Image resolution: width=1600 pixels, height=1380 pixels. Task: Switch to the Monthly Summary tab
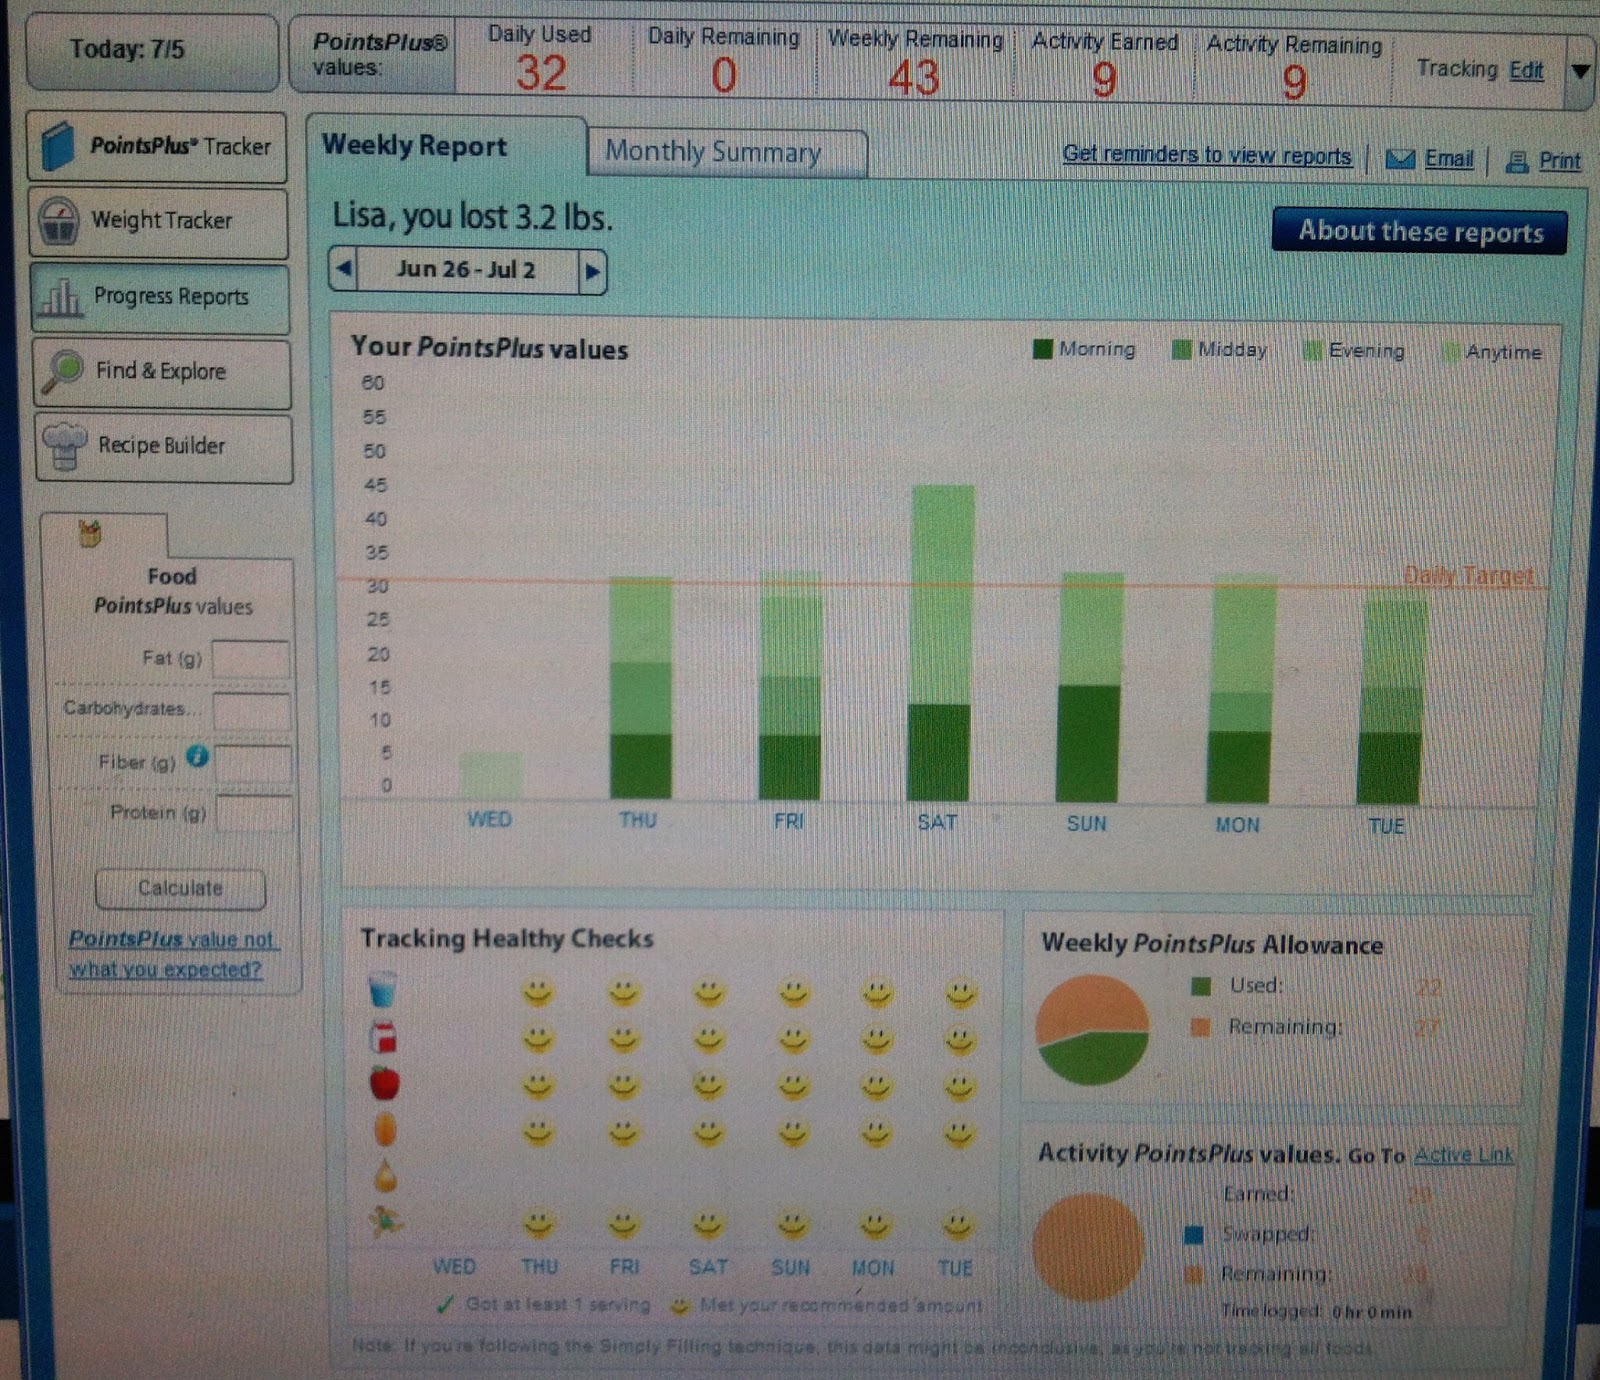[727, 153]
